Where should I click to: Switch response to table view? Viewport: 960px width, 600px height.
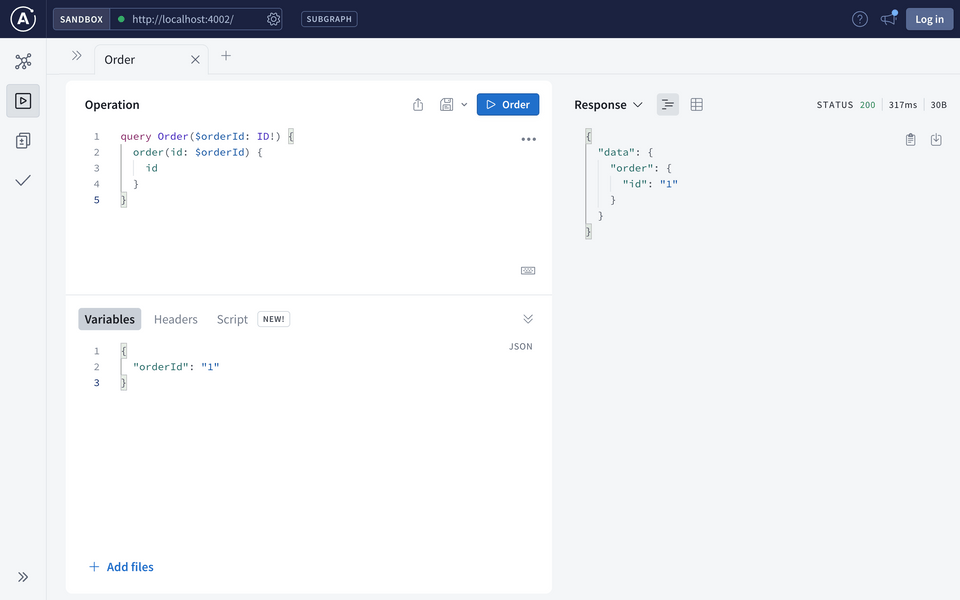[x=696, y=105]
